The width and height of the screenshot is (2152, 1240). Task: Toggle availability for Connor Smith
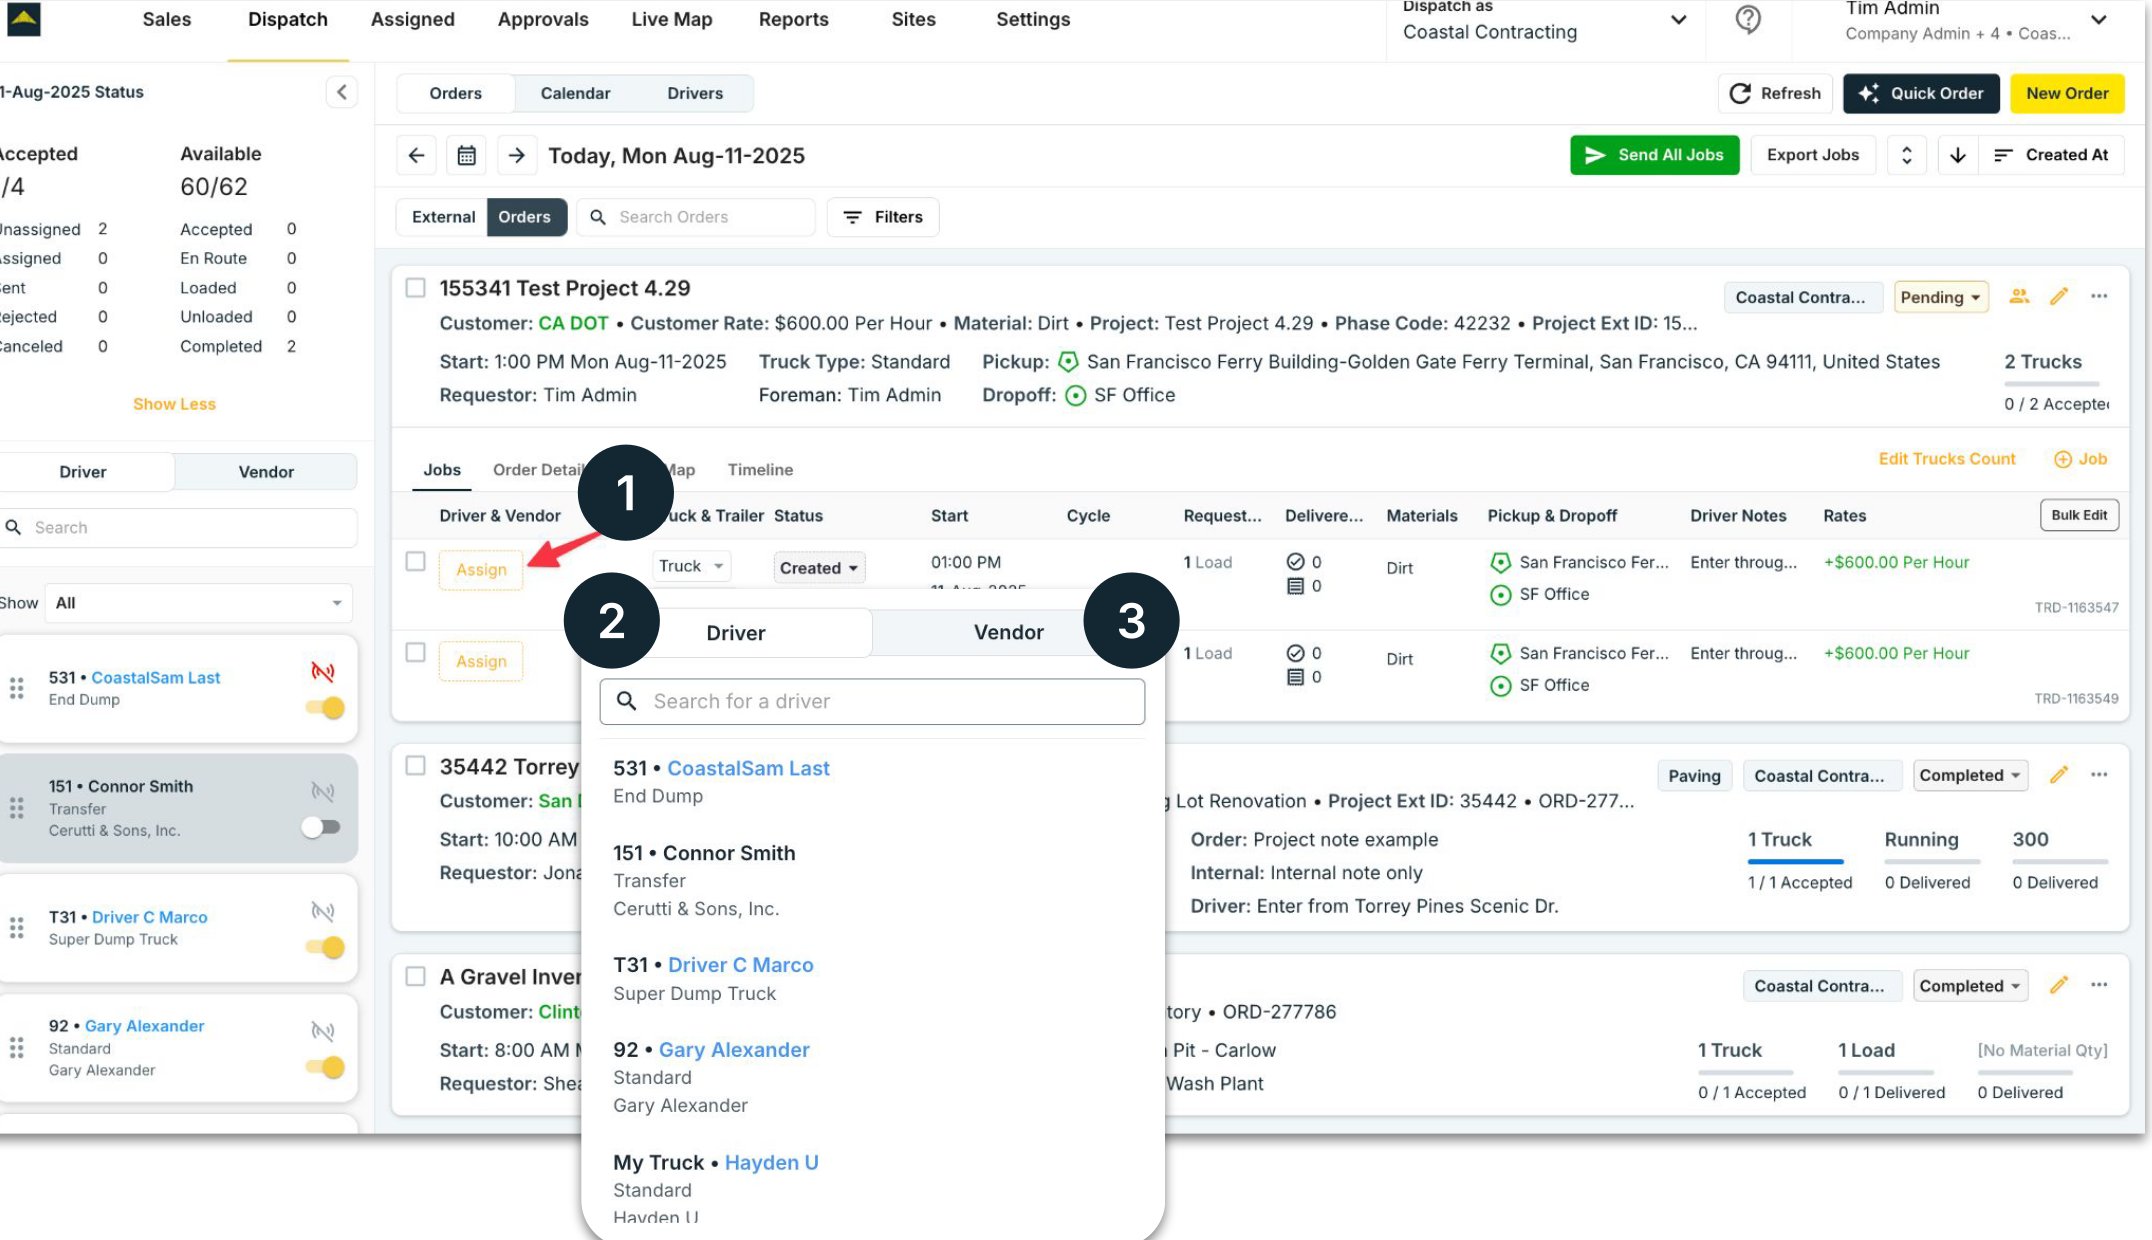coord(321,827)
